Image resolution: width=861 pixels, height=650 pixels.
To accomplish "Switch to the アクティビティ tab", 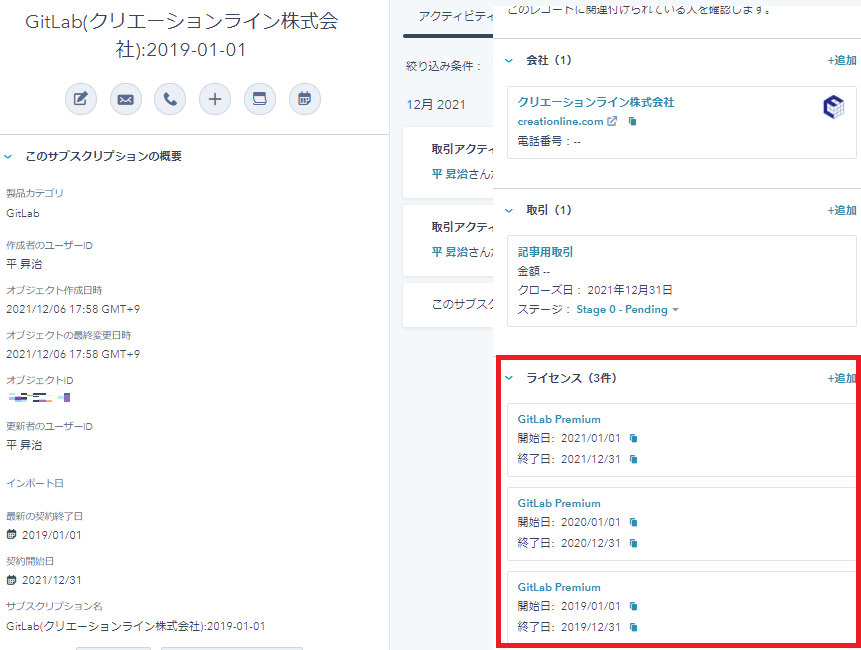I will coord(455,16).
